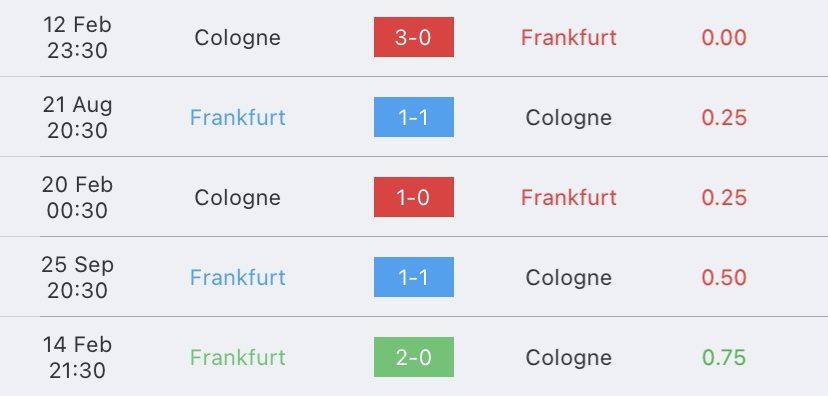Click the 0.00 handicap value
The image size is (828, 396).
tap(724, 37)
